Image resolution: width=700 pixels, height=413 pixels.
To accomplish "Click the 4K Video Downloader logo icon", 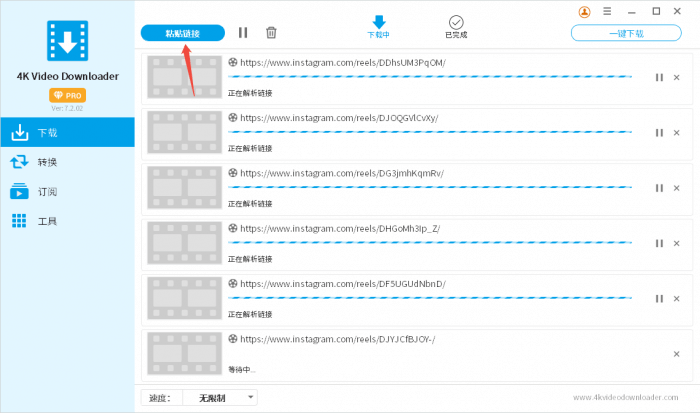I will tap(67, 41).
